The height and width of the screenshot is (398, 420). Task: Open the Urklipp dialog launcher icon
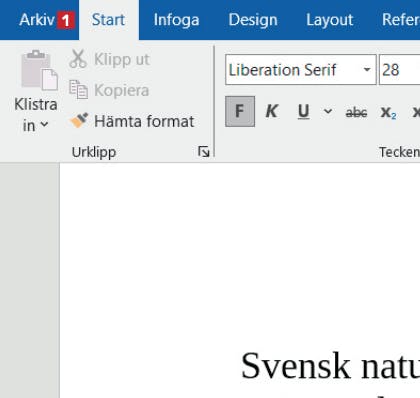[203, 152]
